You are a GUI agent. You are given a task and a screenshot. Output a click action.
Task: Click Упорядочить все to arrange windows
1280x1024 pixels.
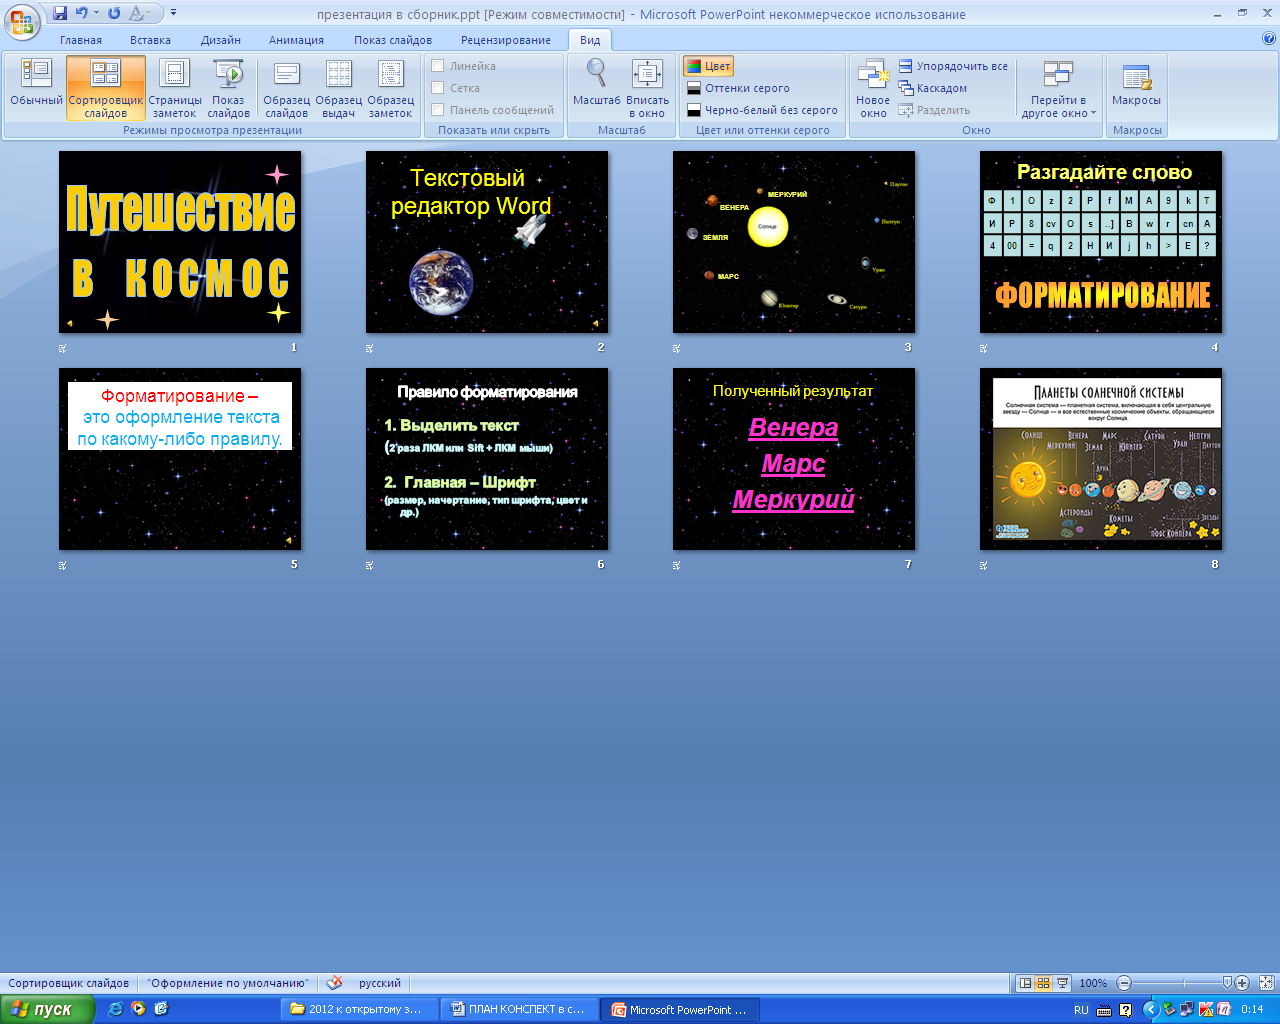pyautogui.click(x=953, y=66)
